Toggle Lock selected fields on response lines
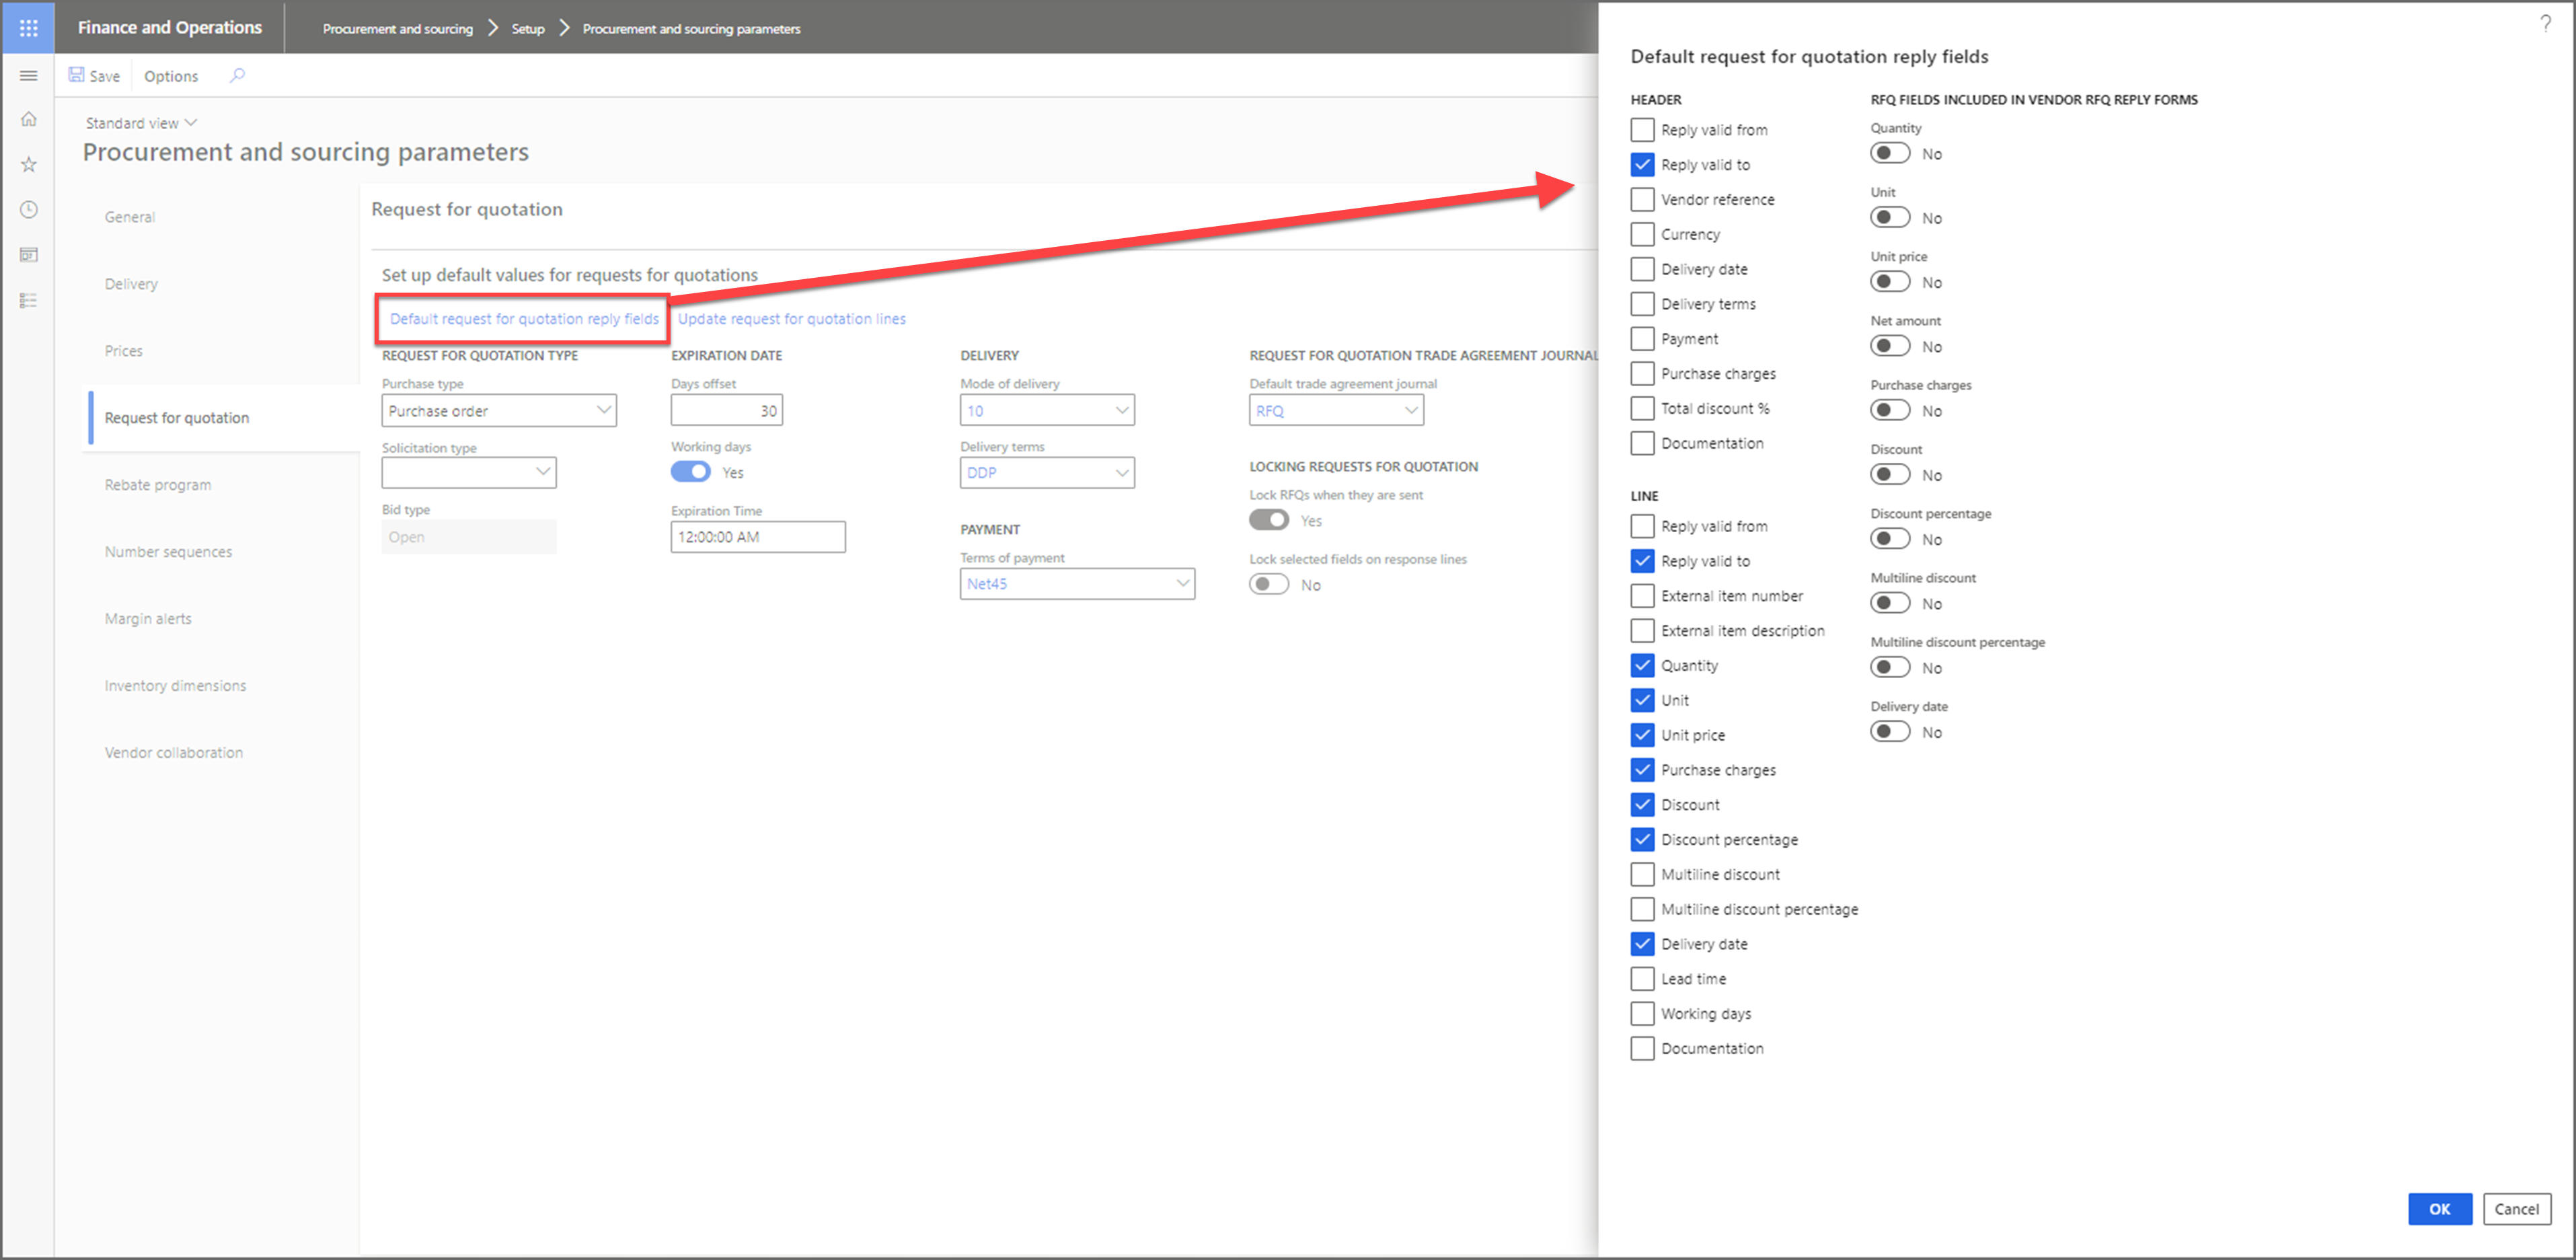The width and height of the screenshot is (2576, 1260). 1269,584
